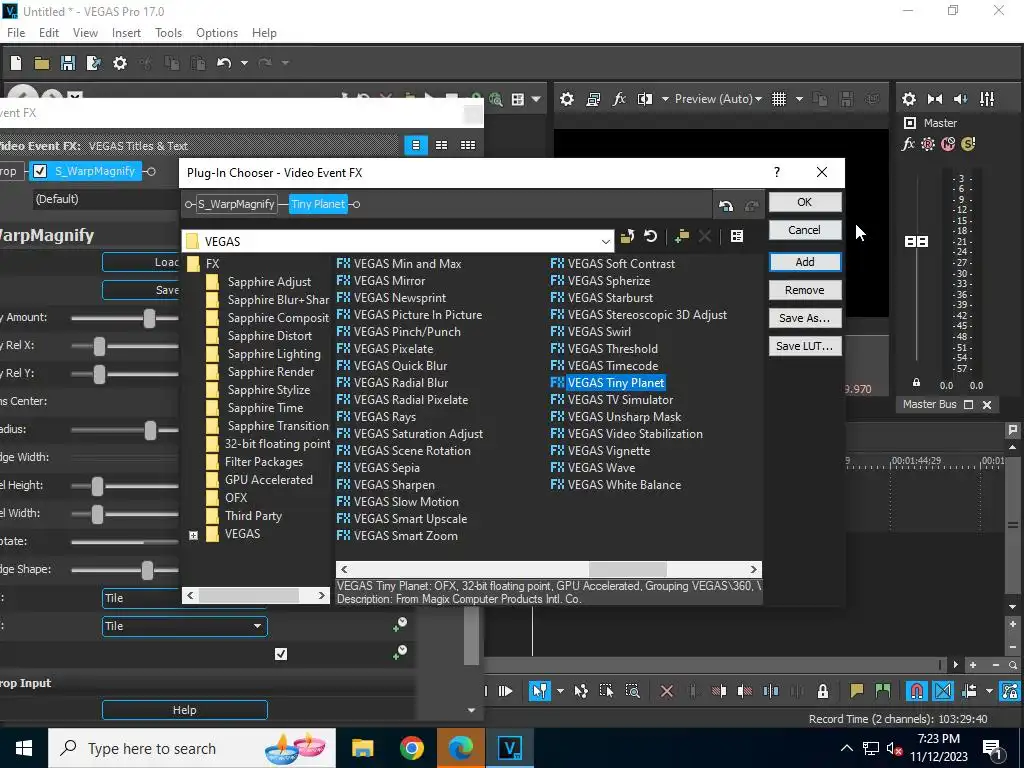Insert marker with the yellow flag icon
The height and width of the screenshot is (768, 1024).
(x=856, y=691)
